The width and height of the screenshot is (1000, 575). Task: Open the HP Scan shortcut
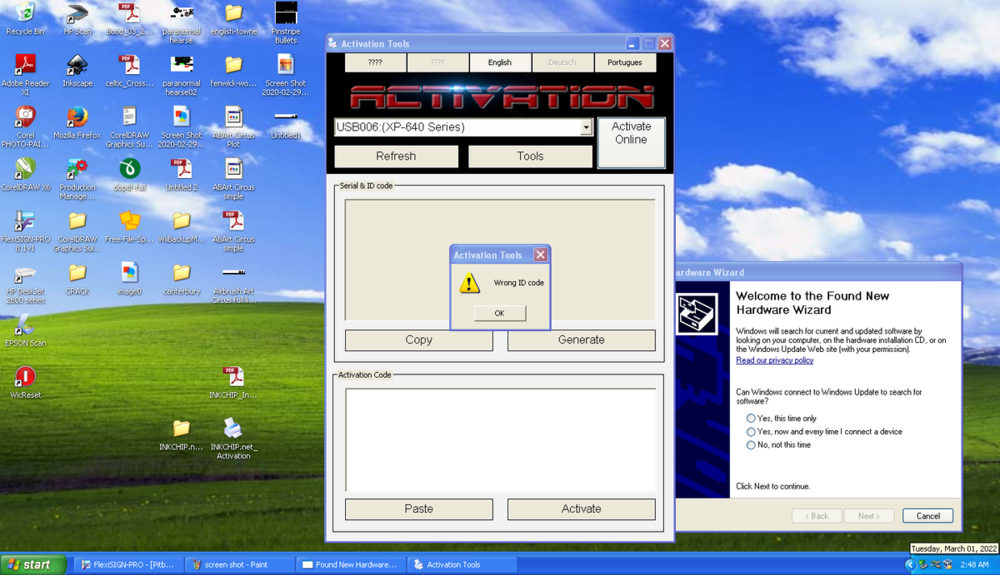coord(77,18)
